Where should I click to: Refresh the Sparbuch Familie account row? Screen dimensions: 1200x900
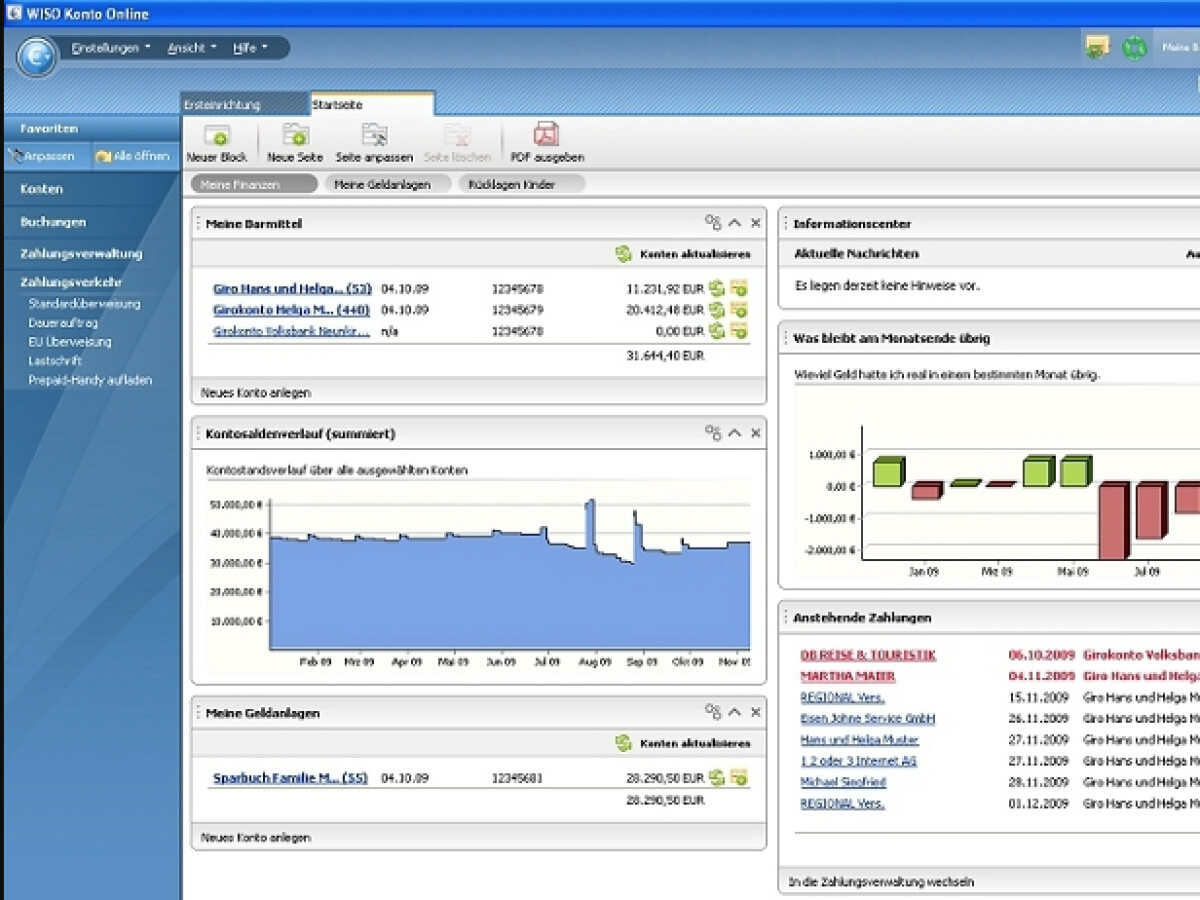click(x=717, y=777)
